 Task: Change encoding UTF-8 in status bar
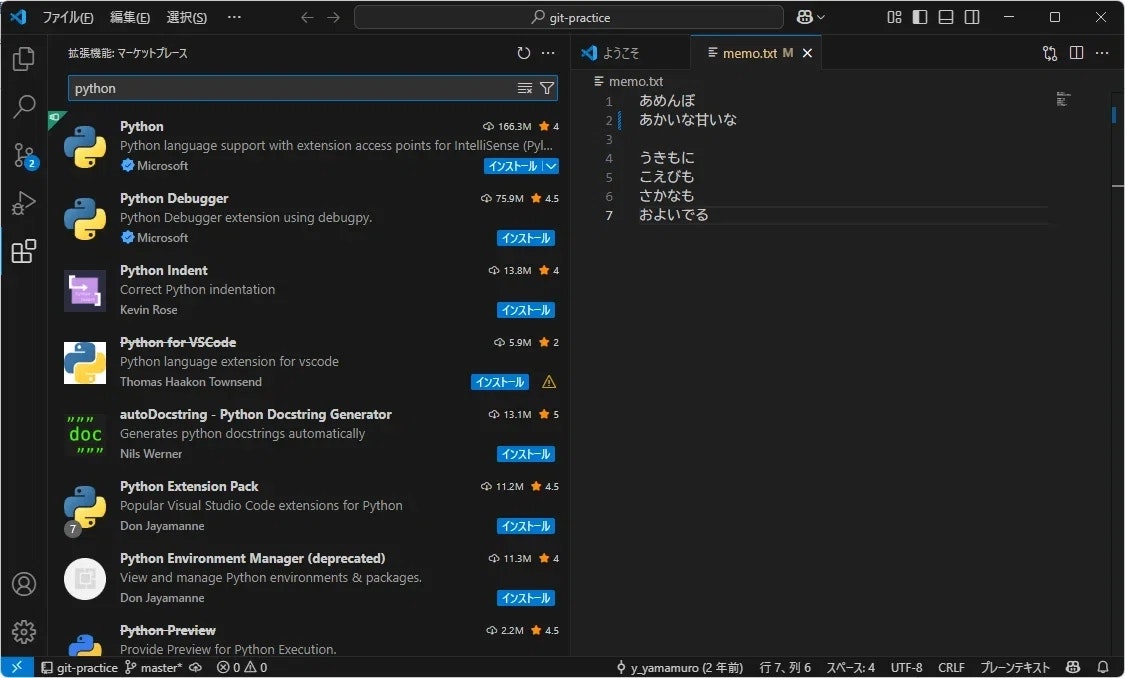[x=907, y=667]
